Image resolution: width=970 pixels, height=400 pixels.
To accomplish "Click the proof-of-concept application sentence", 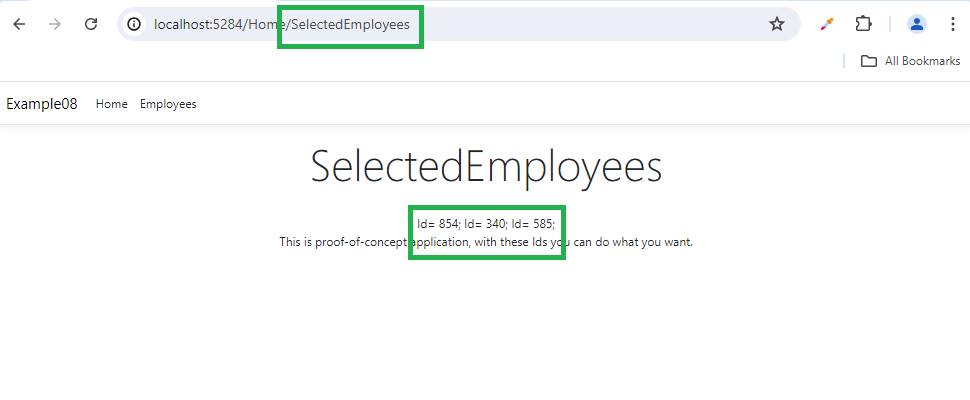I will (x=486, y=242).
